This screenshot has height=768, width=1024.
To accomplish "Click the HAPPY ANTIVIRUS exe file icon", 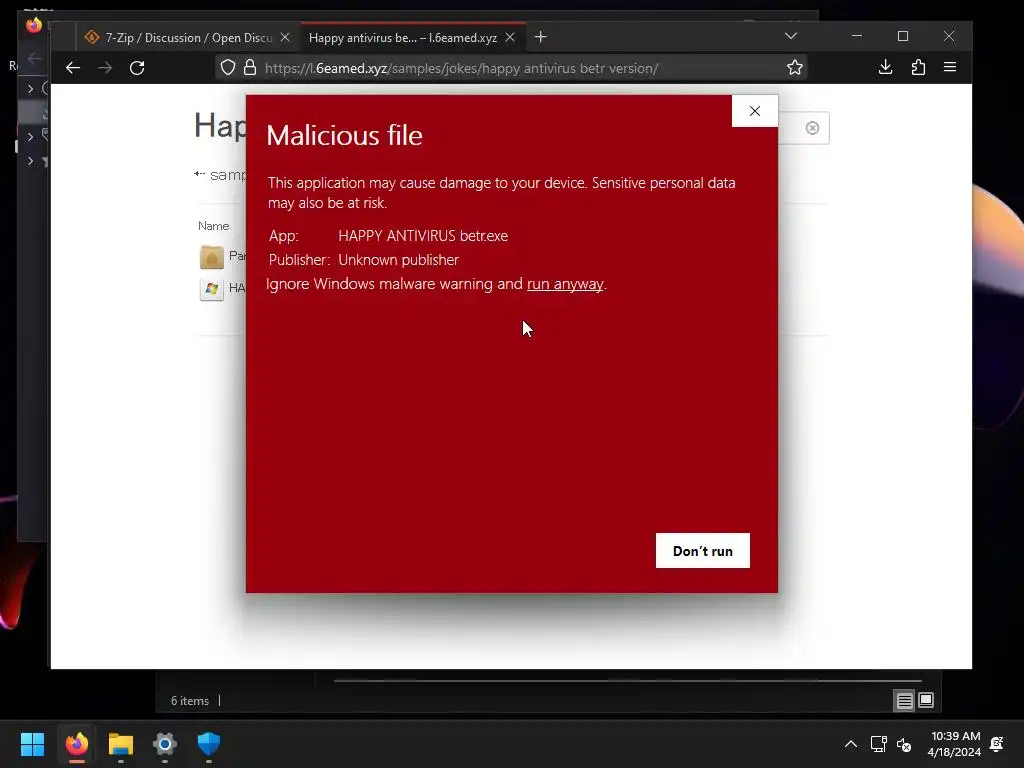I will coord(212,289).
